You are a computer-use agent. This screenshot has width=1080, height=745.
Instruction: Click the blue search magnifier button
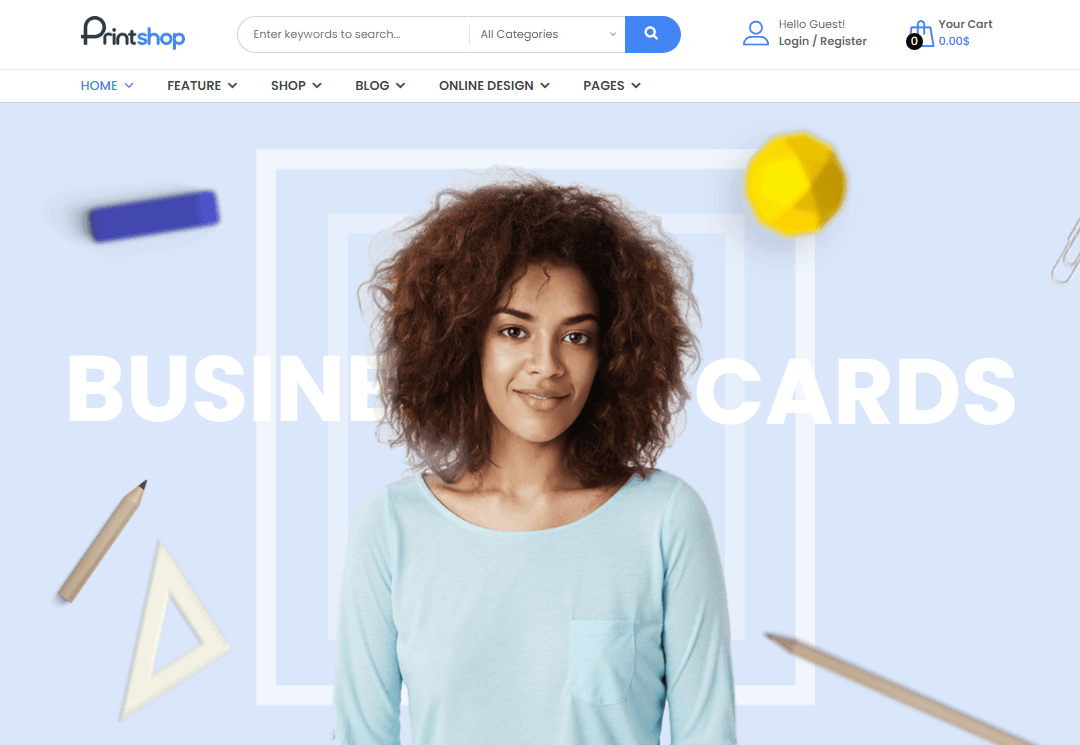[652, 34]
